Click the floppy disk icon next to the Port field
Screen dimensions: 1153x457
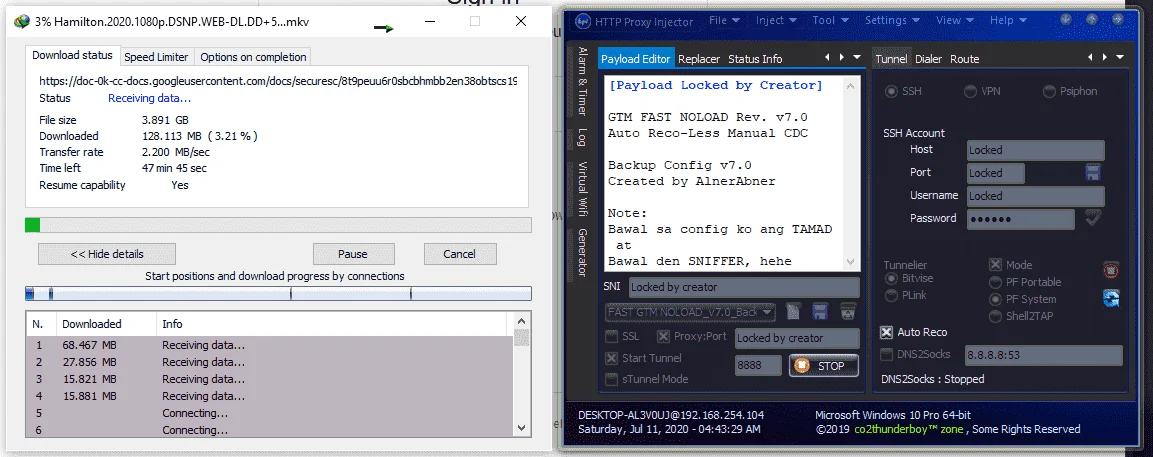pos(1093,173)
